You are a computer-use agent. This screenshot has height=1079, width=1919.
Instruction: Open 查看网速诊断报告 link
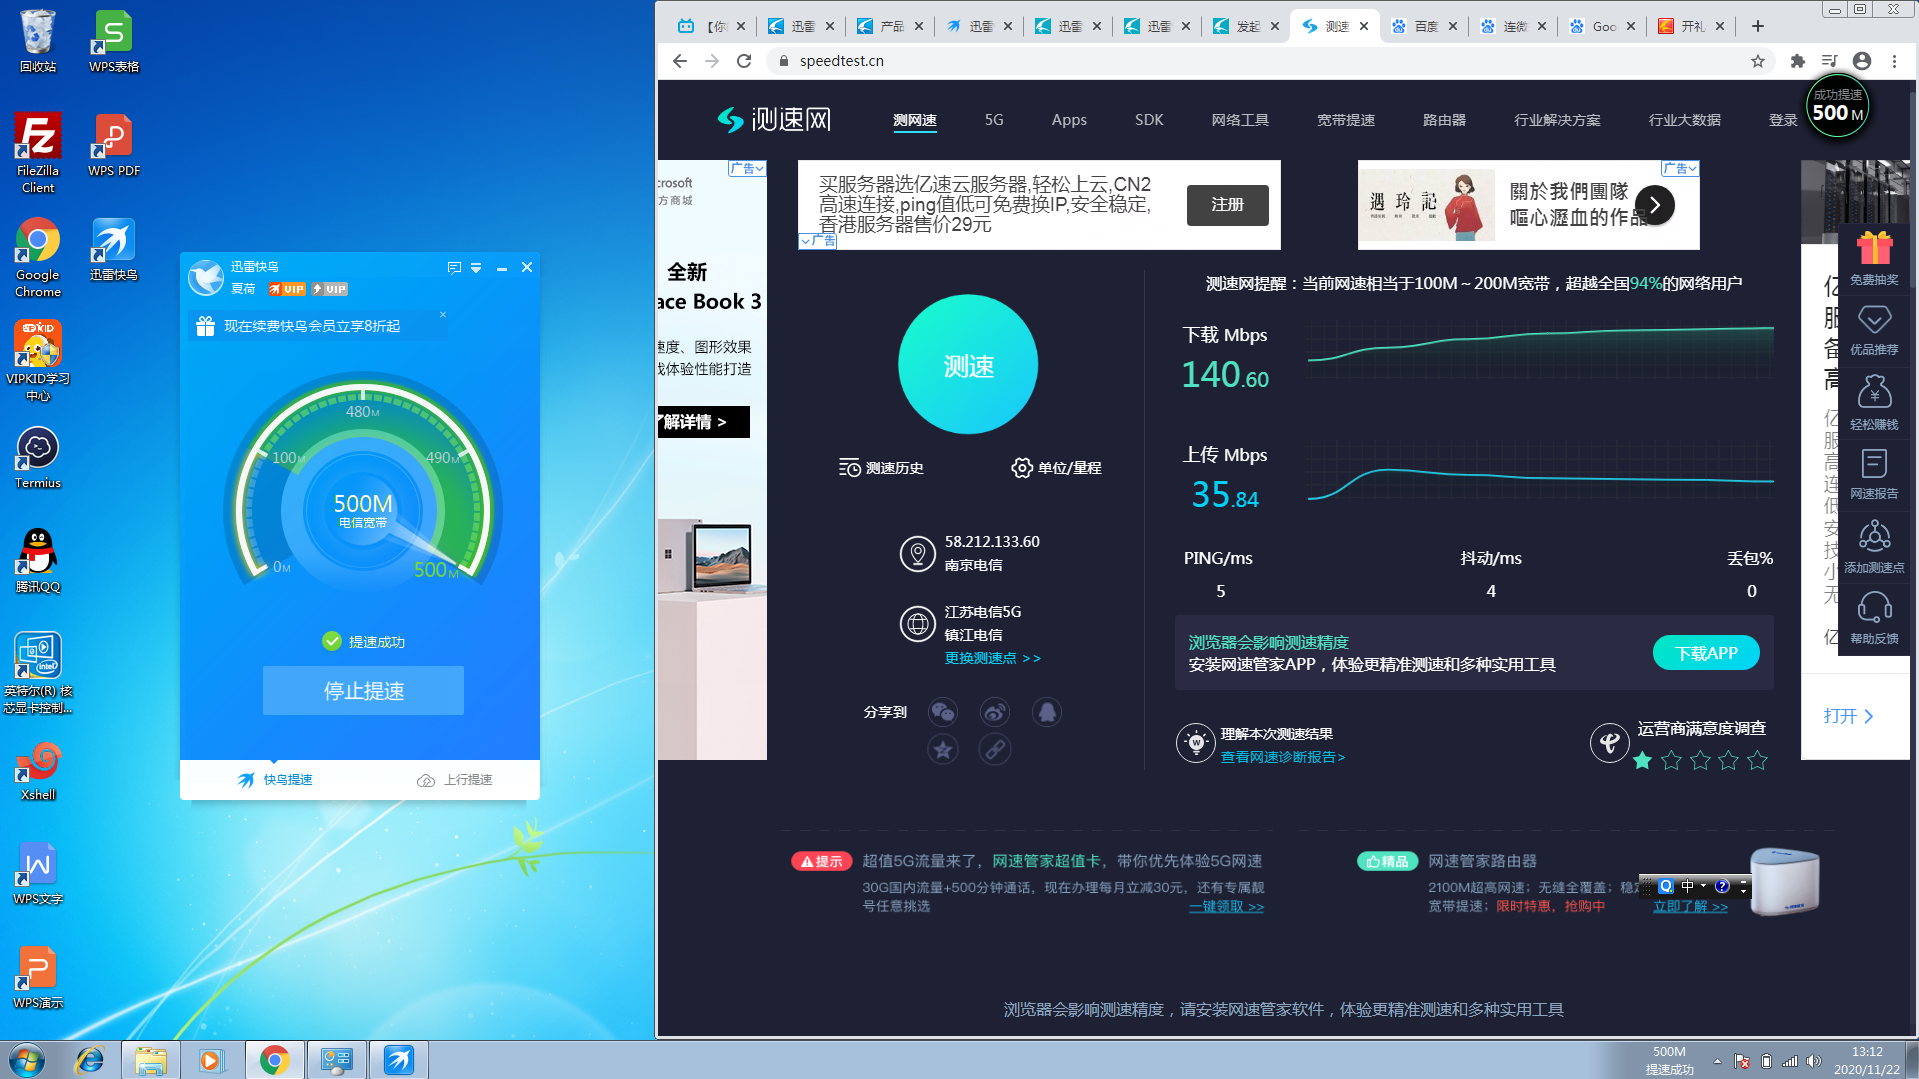coord(1282,757)
